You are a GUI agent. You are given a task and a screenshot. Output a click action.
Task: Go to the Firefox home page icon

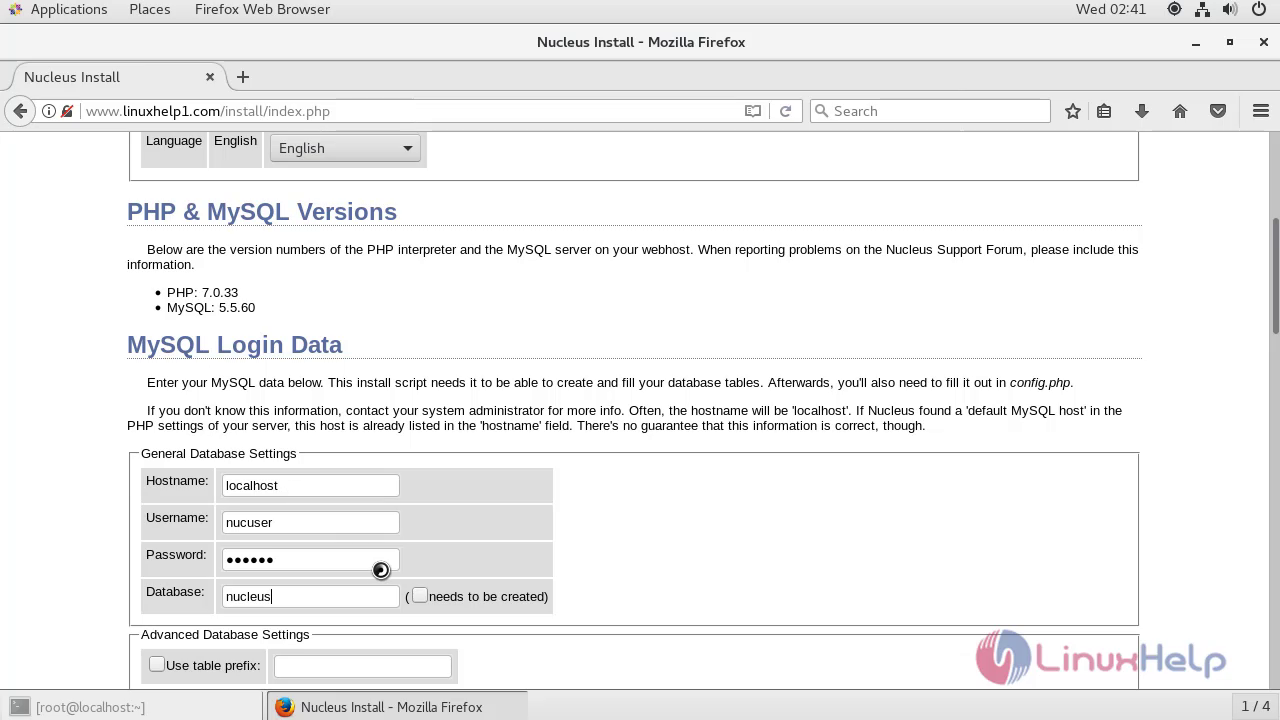click(x=1180, y=111)
